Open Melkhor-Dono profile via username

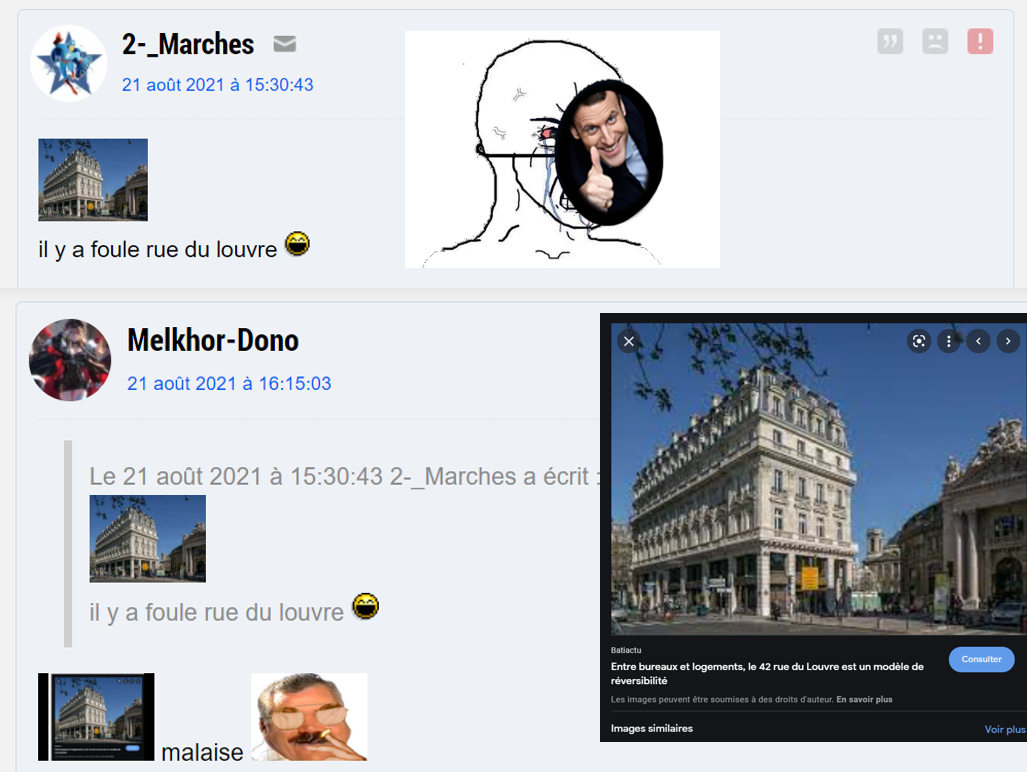(213, 340)
